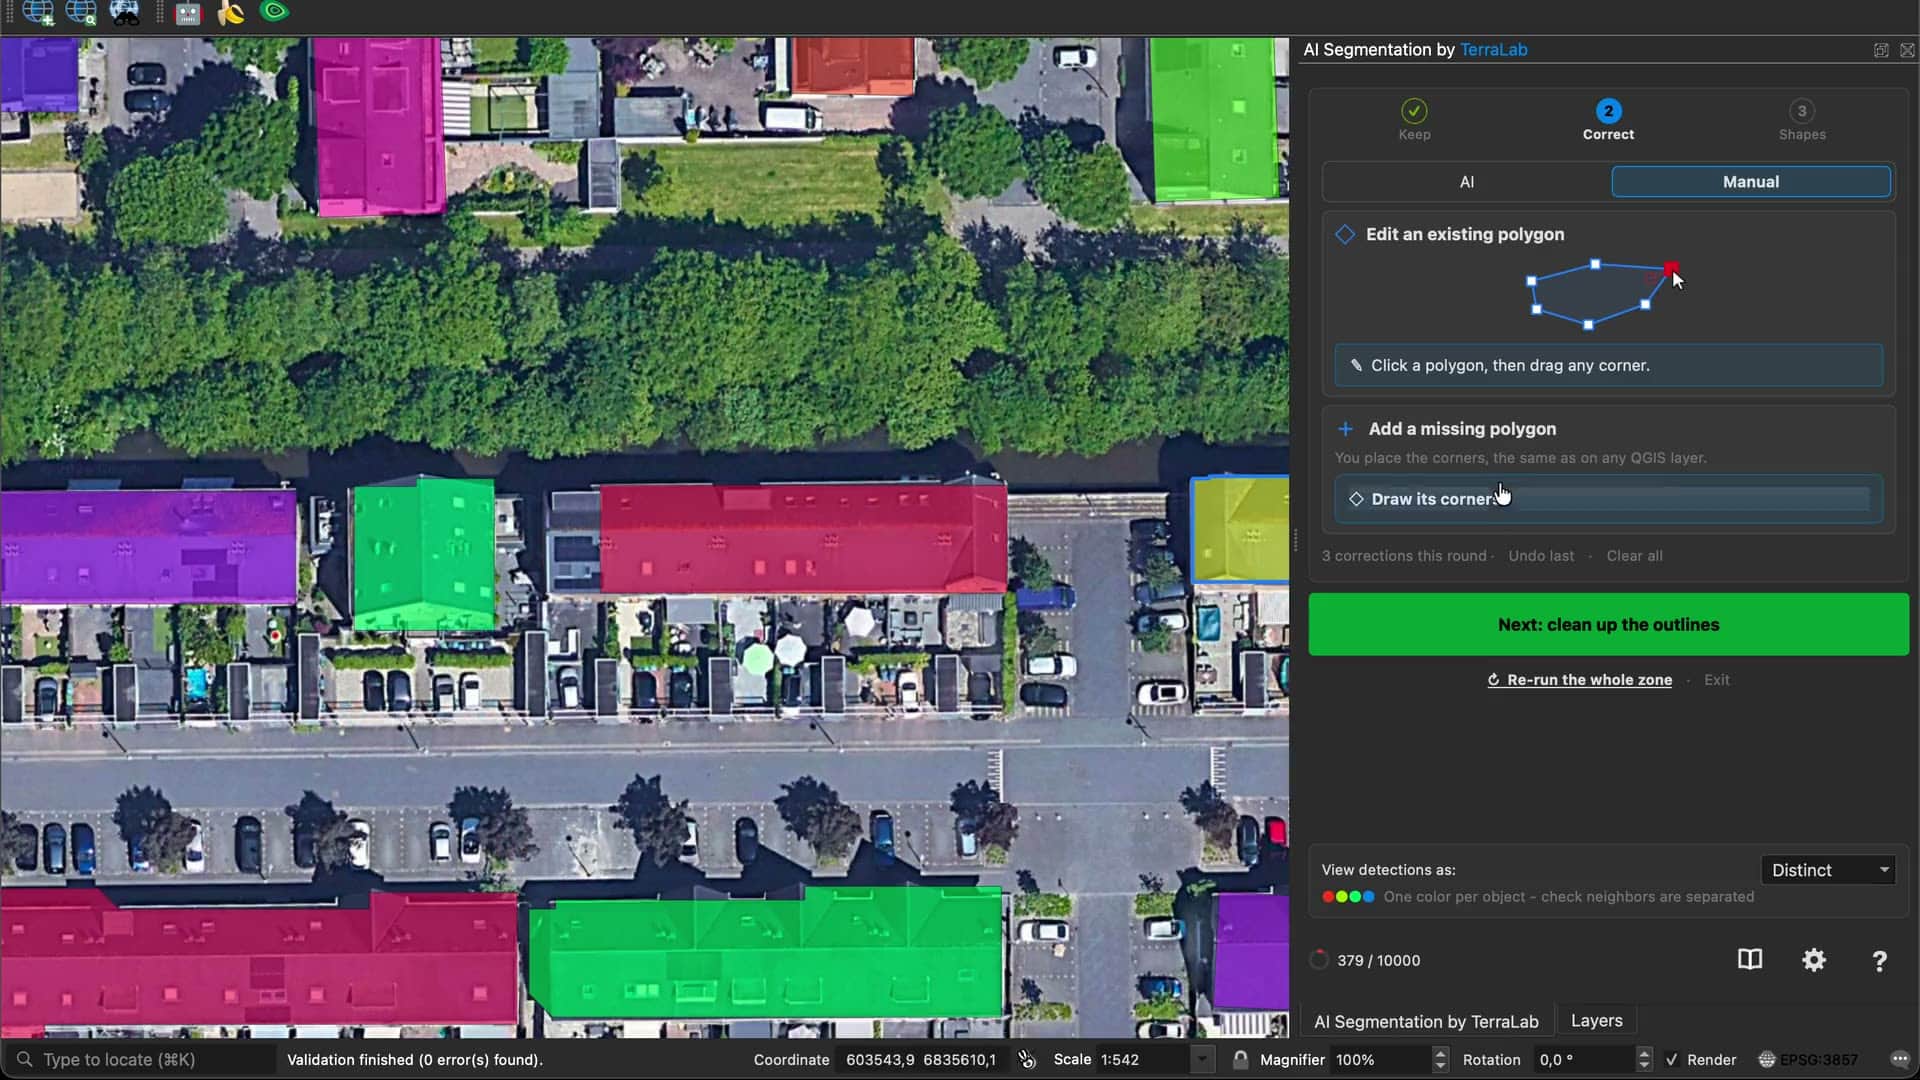Decrease the Rotation value with down arrow
The height and width of the screenshot is (1080, 1920).
pos(1644,1067)
